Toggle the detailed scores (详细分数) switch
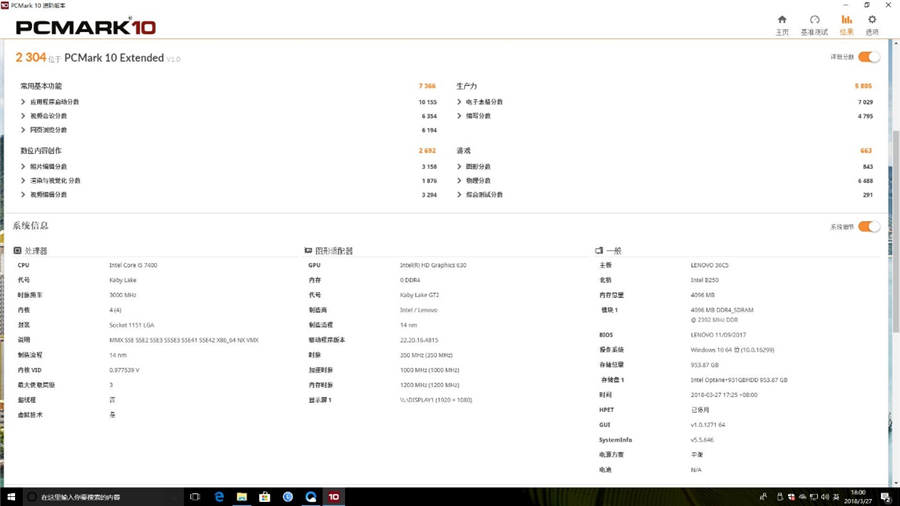This screenshot has width=900, height=506. [x=868, y=58]
